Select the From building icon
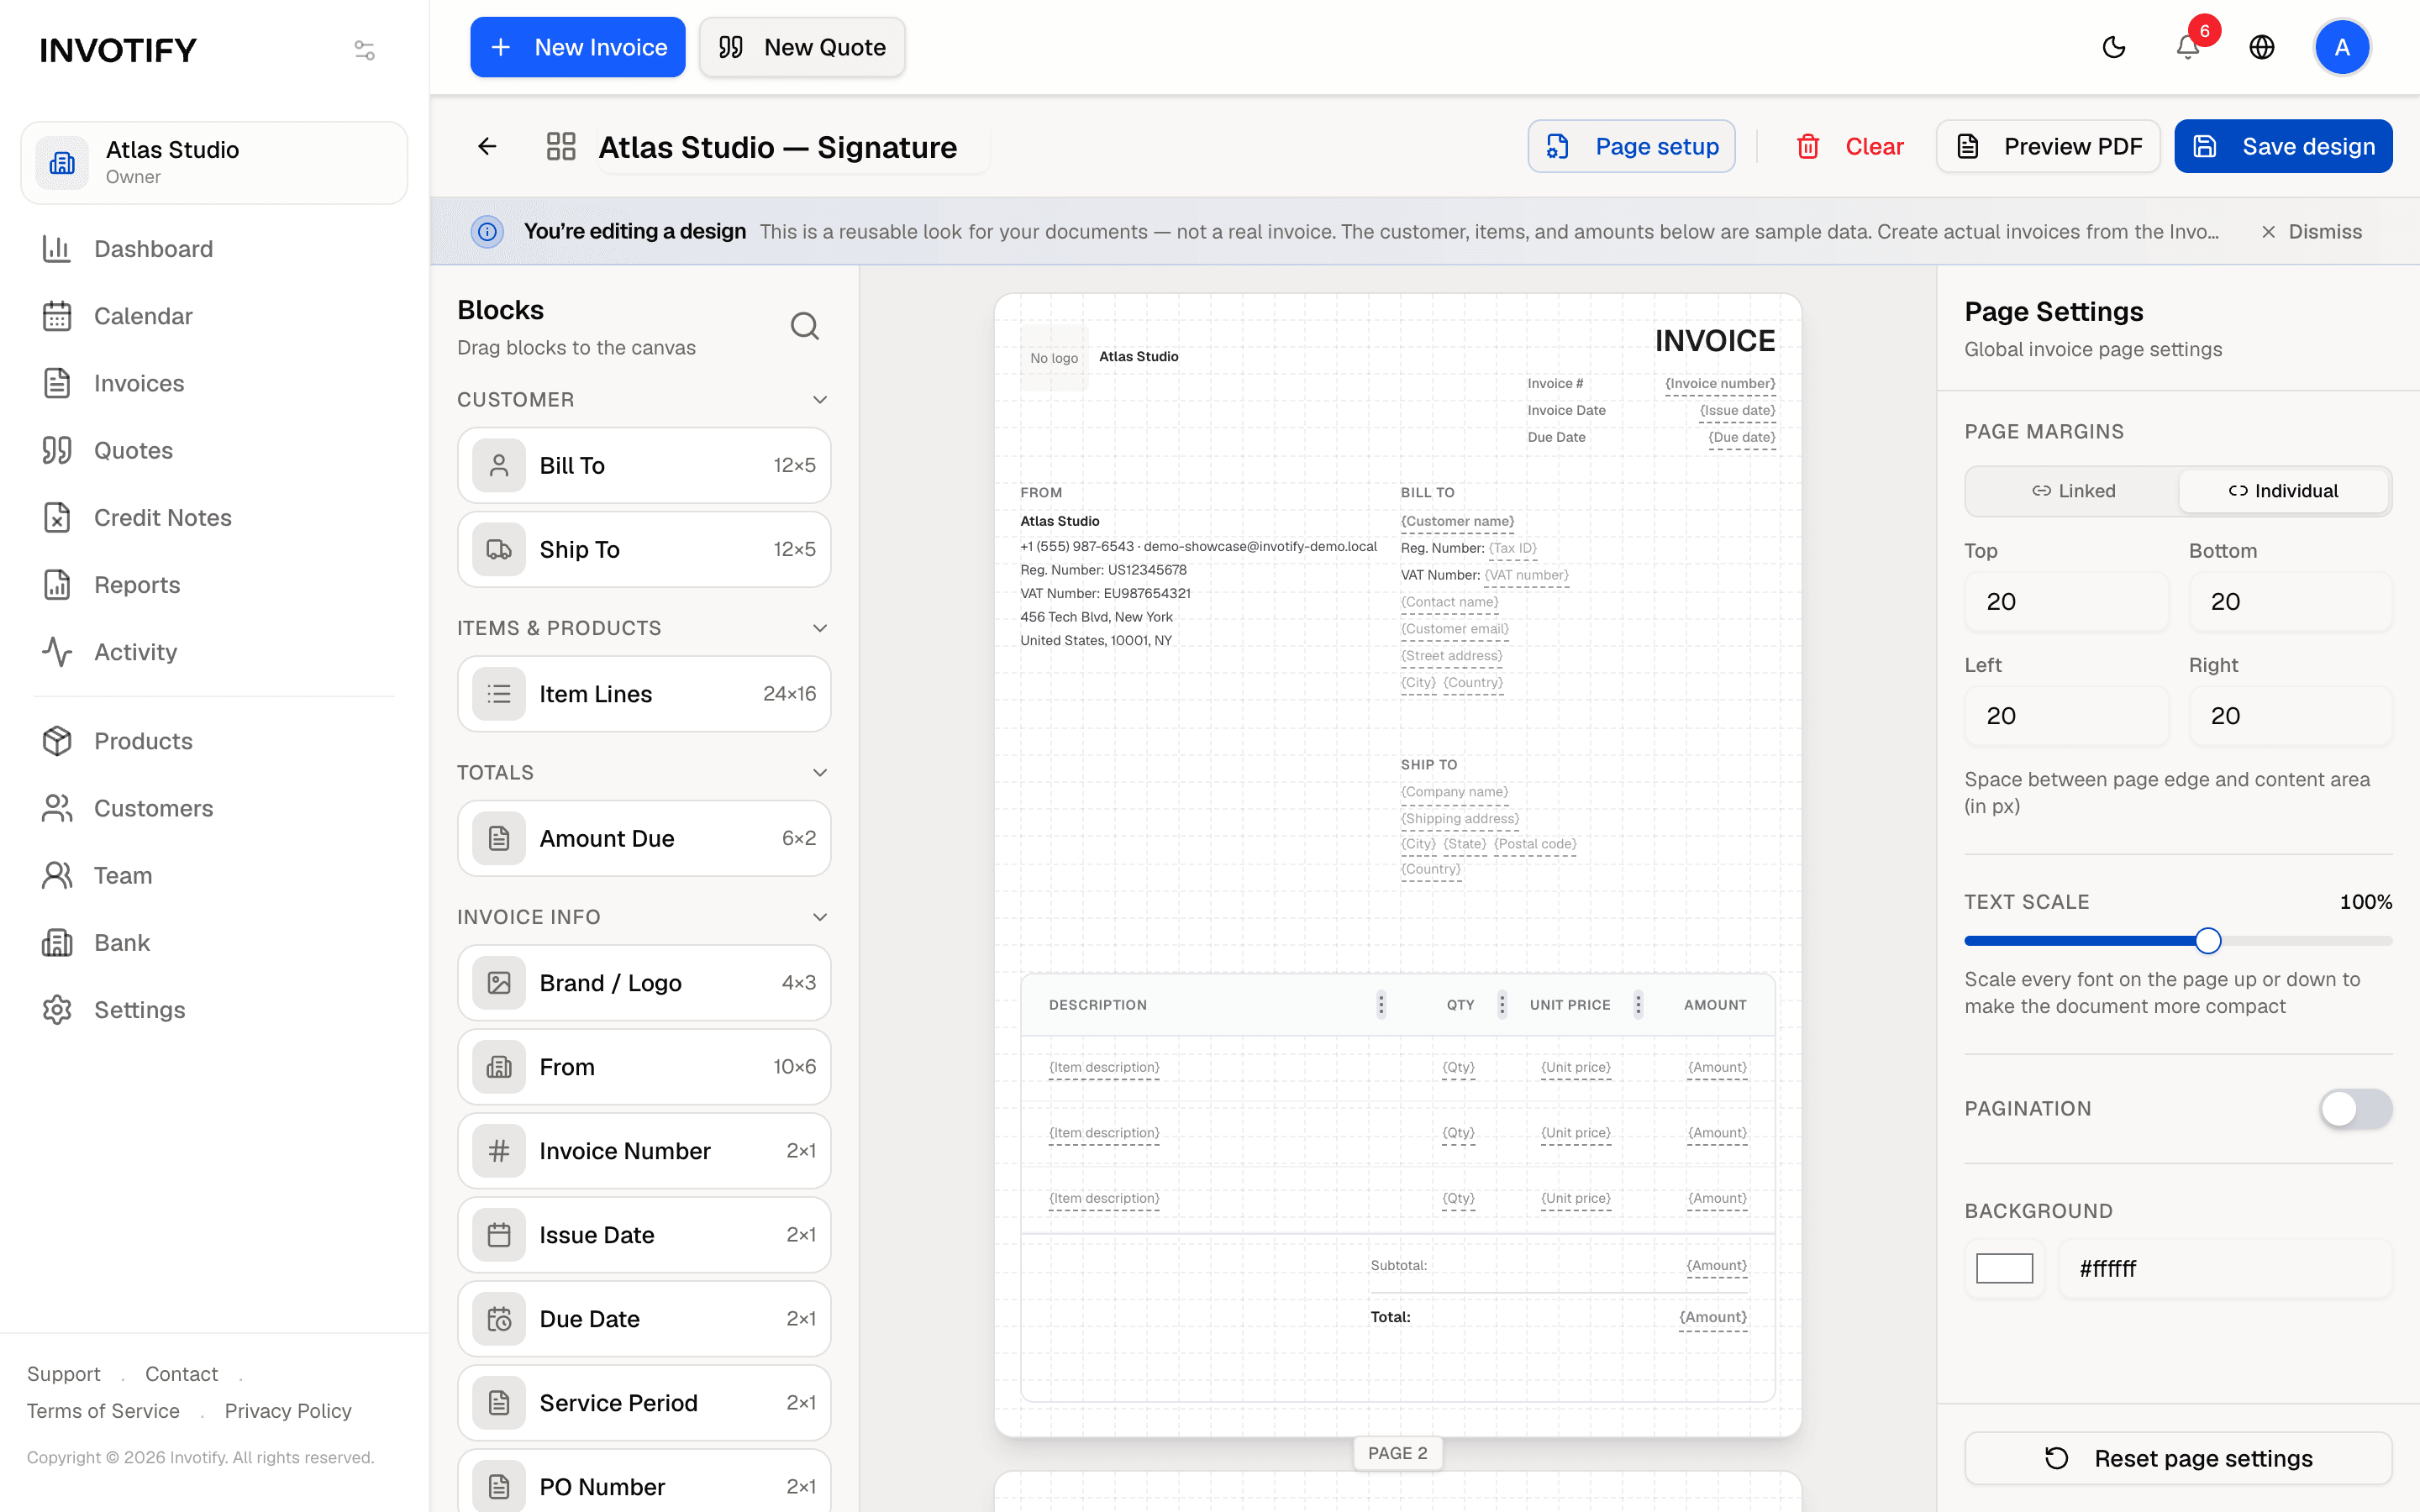 (x=499, y=1067)
